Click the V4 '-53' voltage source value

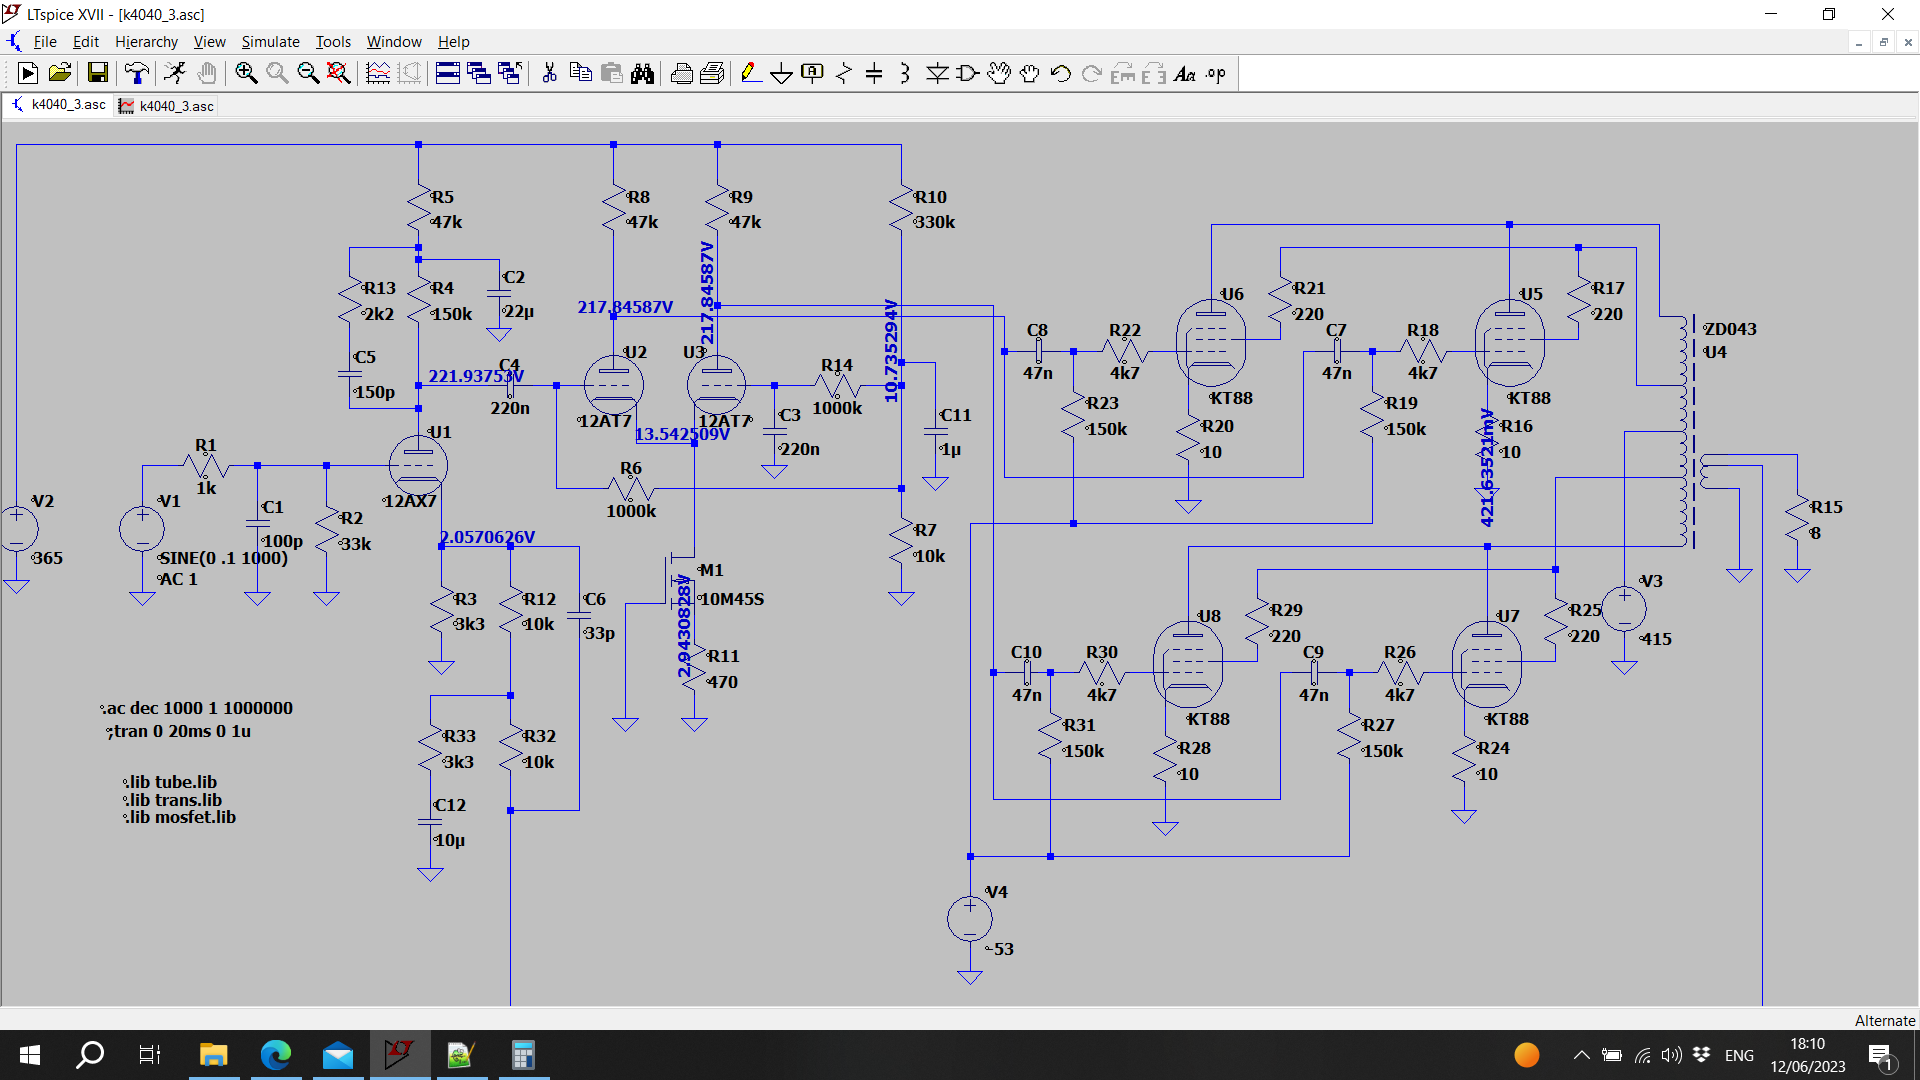click(1000, 949)
